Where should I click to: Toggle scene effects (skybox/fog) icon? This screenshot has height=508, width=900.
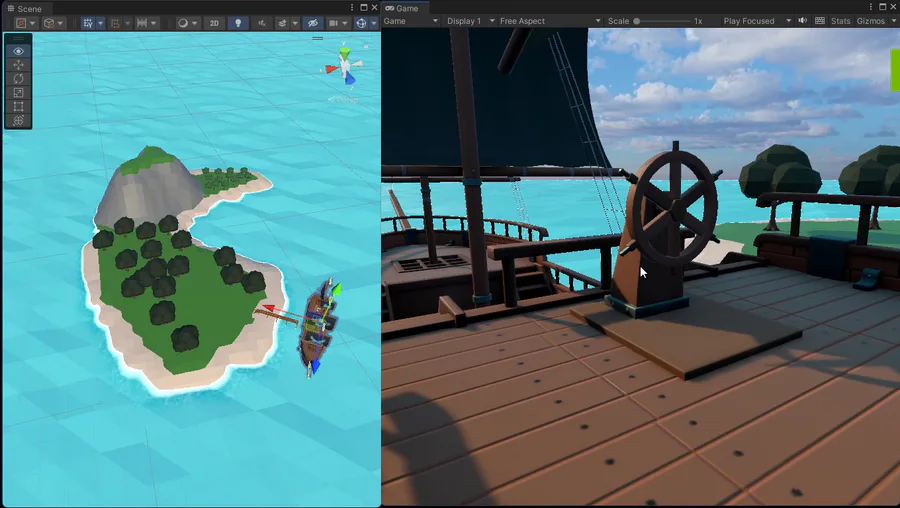pos(282,23)
